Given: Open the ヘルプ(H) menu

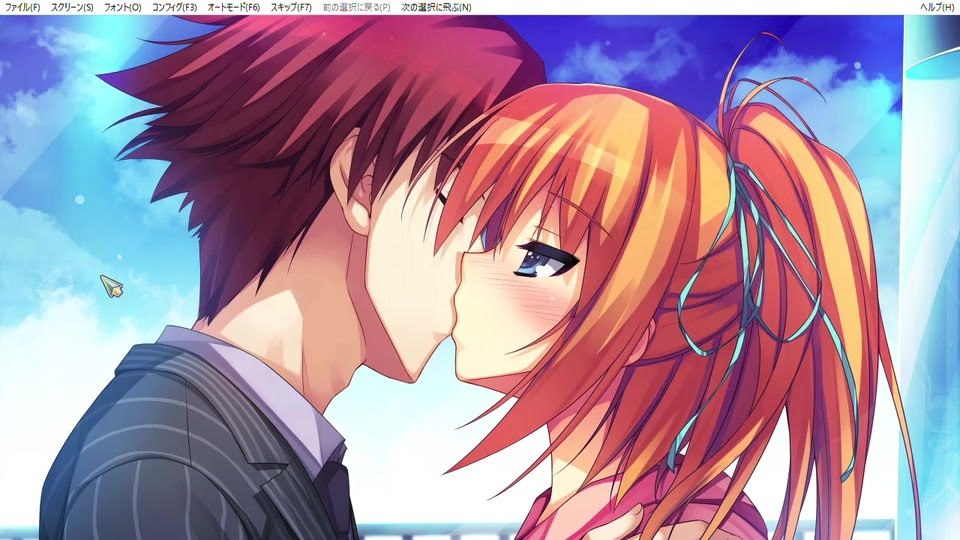Looking at the screenshot, I should pyautogui.click(x=937, y=7).
